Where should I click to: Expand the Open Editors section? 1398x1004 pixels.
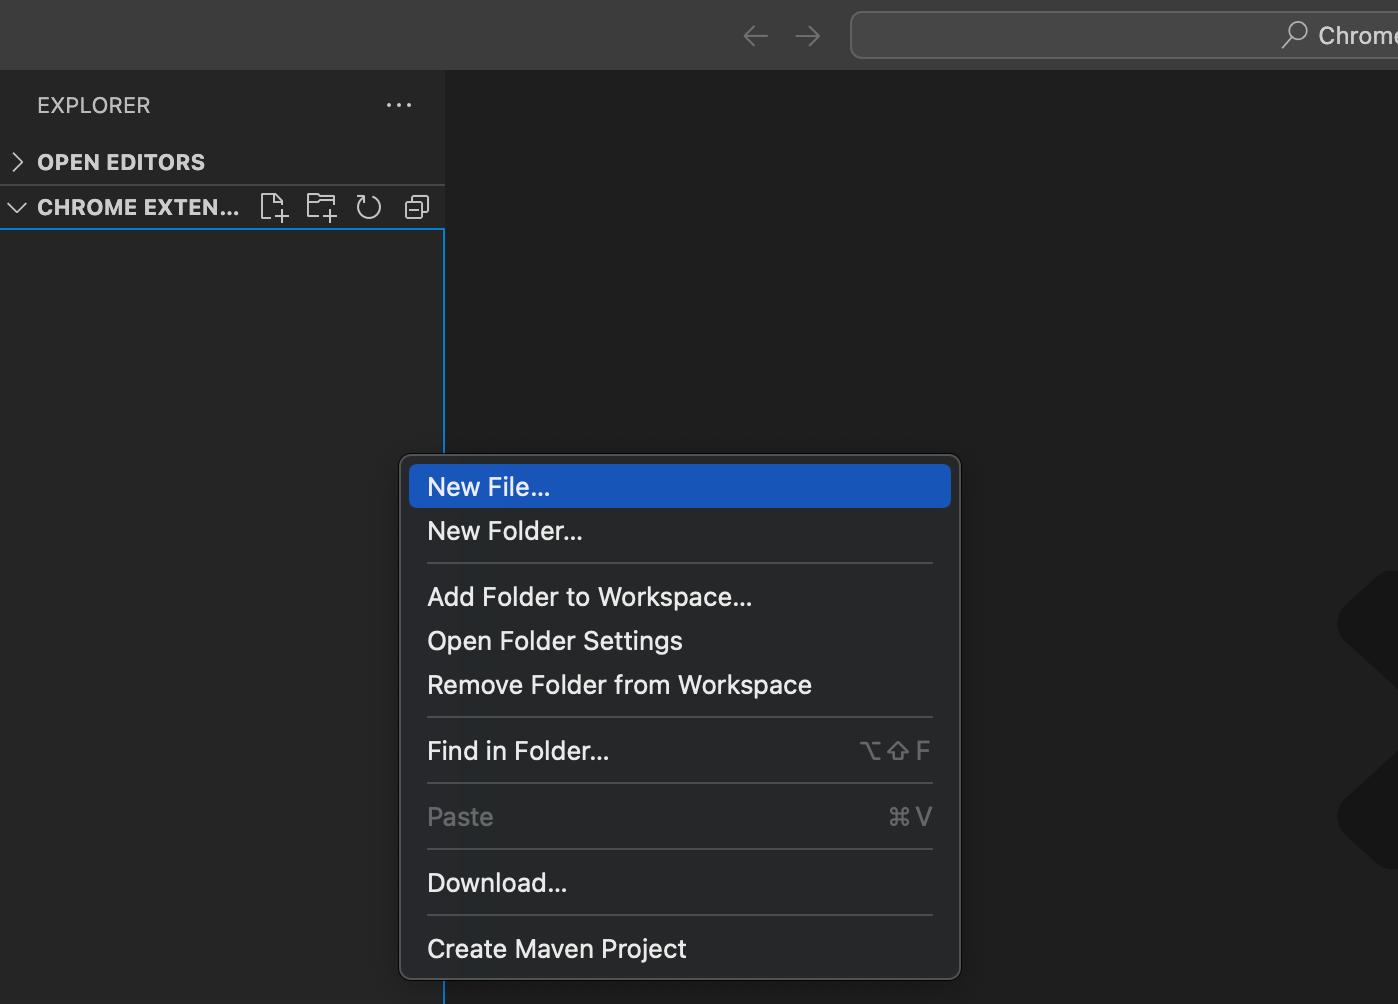point(17,161)
